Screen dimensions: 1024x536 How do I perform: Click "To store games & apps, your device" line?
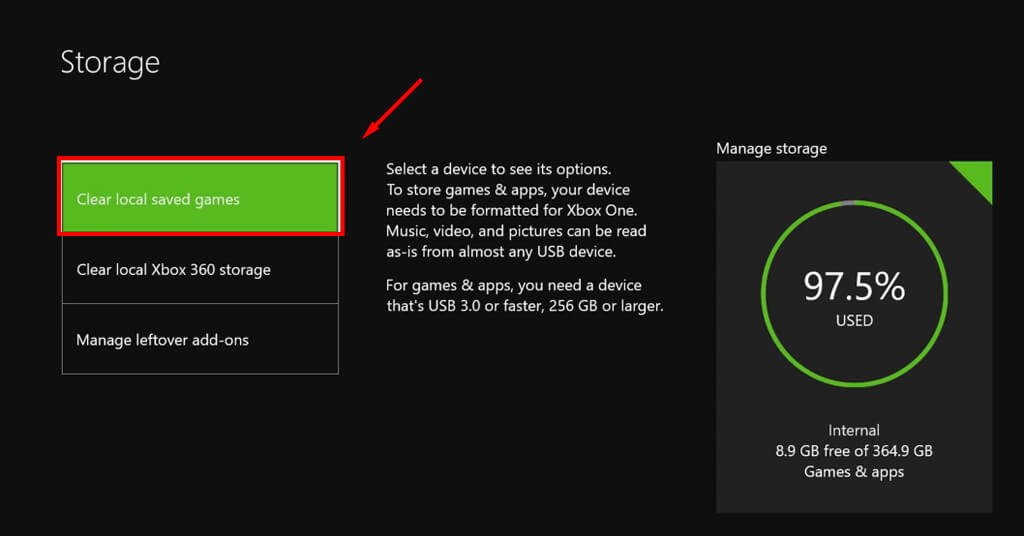click(508, 189)
